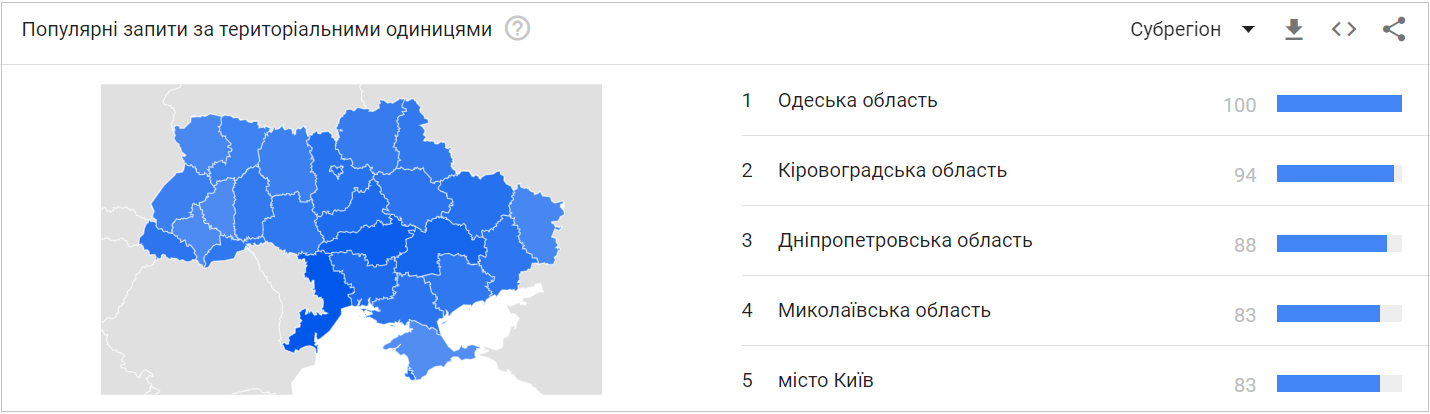Click rank number 1 in the list
The width and height of the screenshot is (1430, 414).
(746, 100)
